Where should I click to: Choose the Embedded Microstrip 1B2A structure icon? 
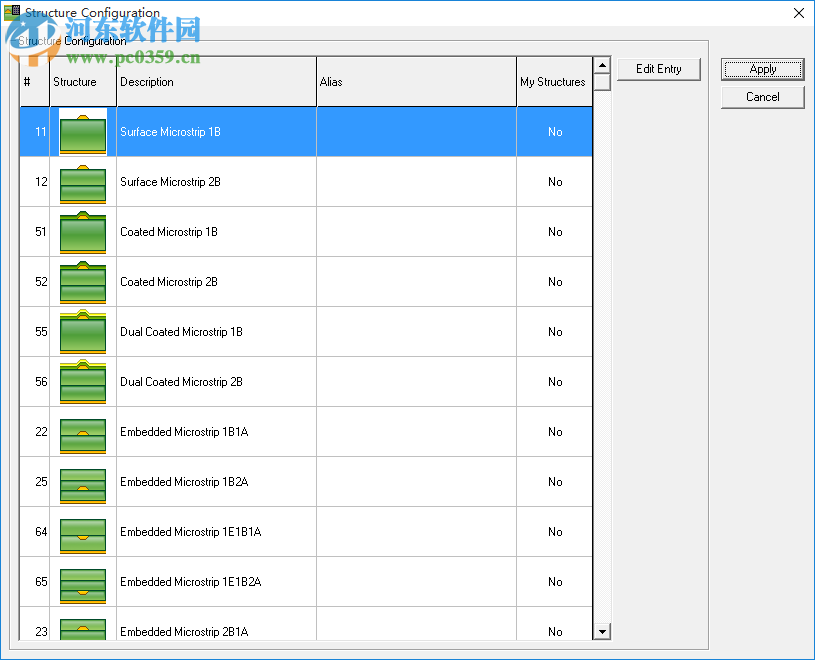click(83, 486)
